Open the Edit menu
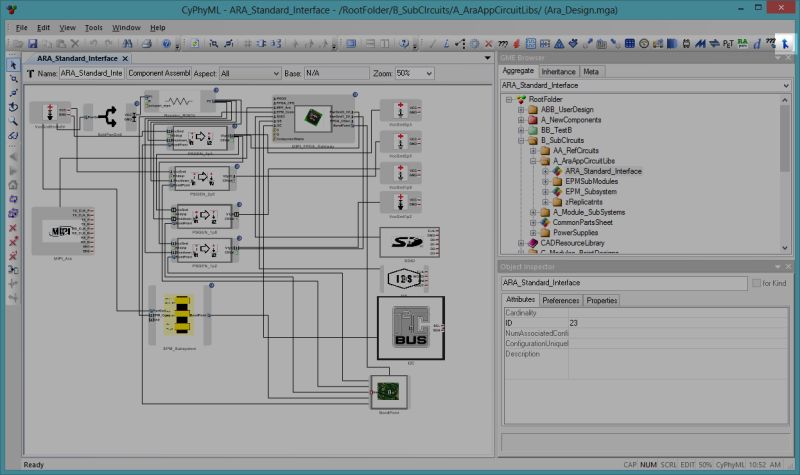 click(43, 28)
